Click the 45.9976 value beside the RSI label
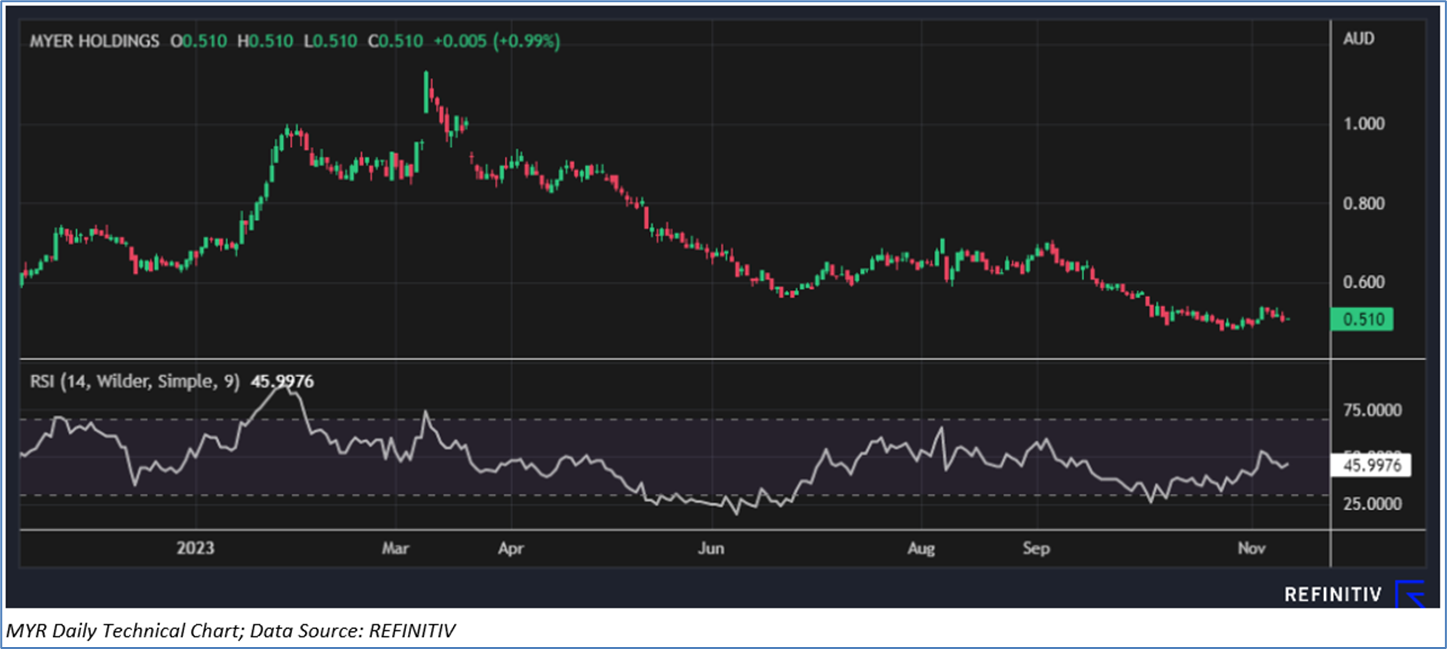1447x649 pixels. coord(282,381)
